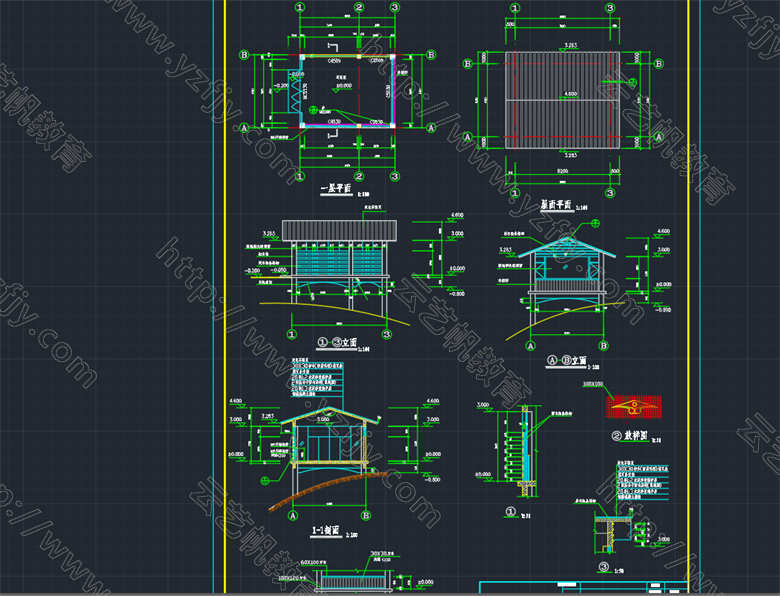Select axis bubble ① below ①-③ elevation
Screen dimensions: 780x596
[x=292, y=334]
